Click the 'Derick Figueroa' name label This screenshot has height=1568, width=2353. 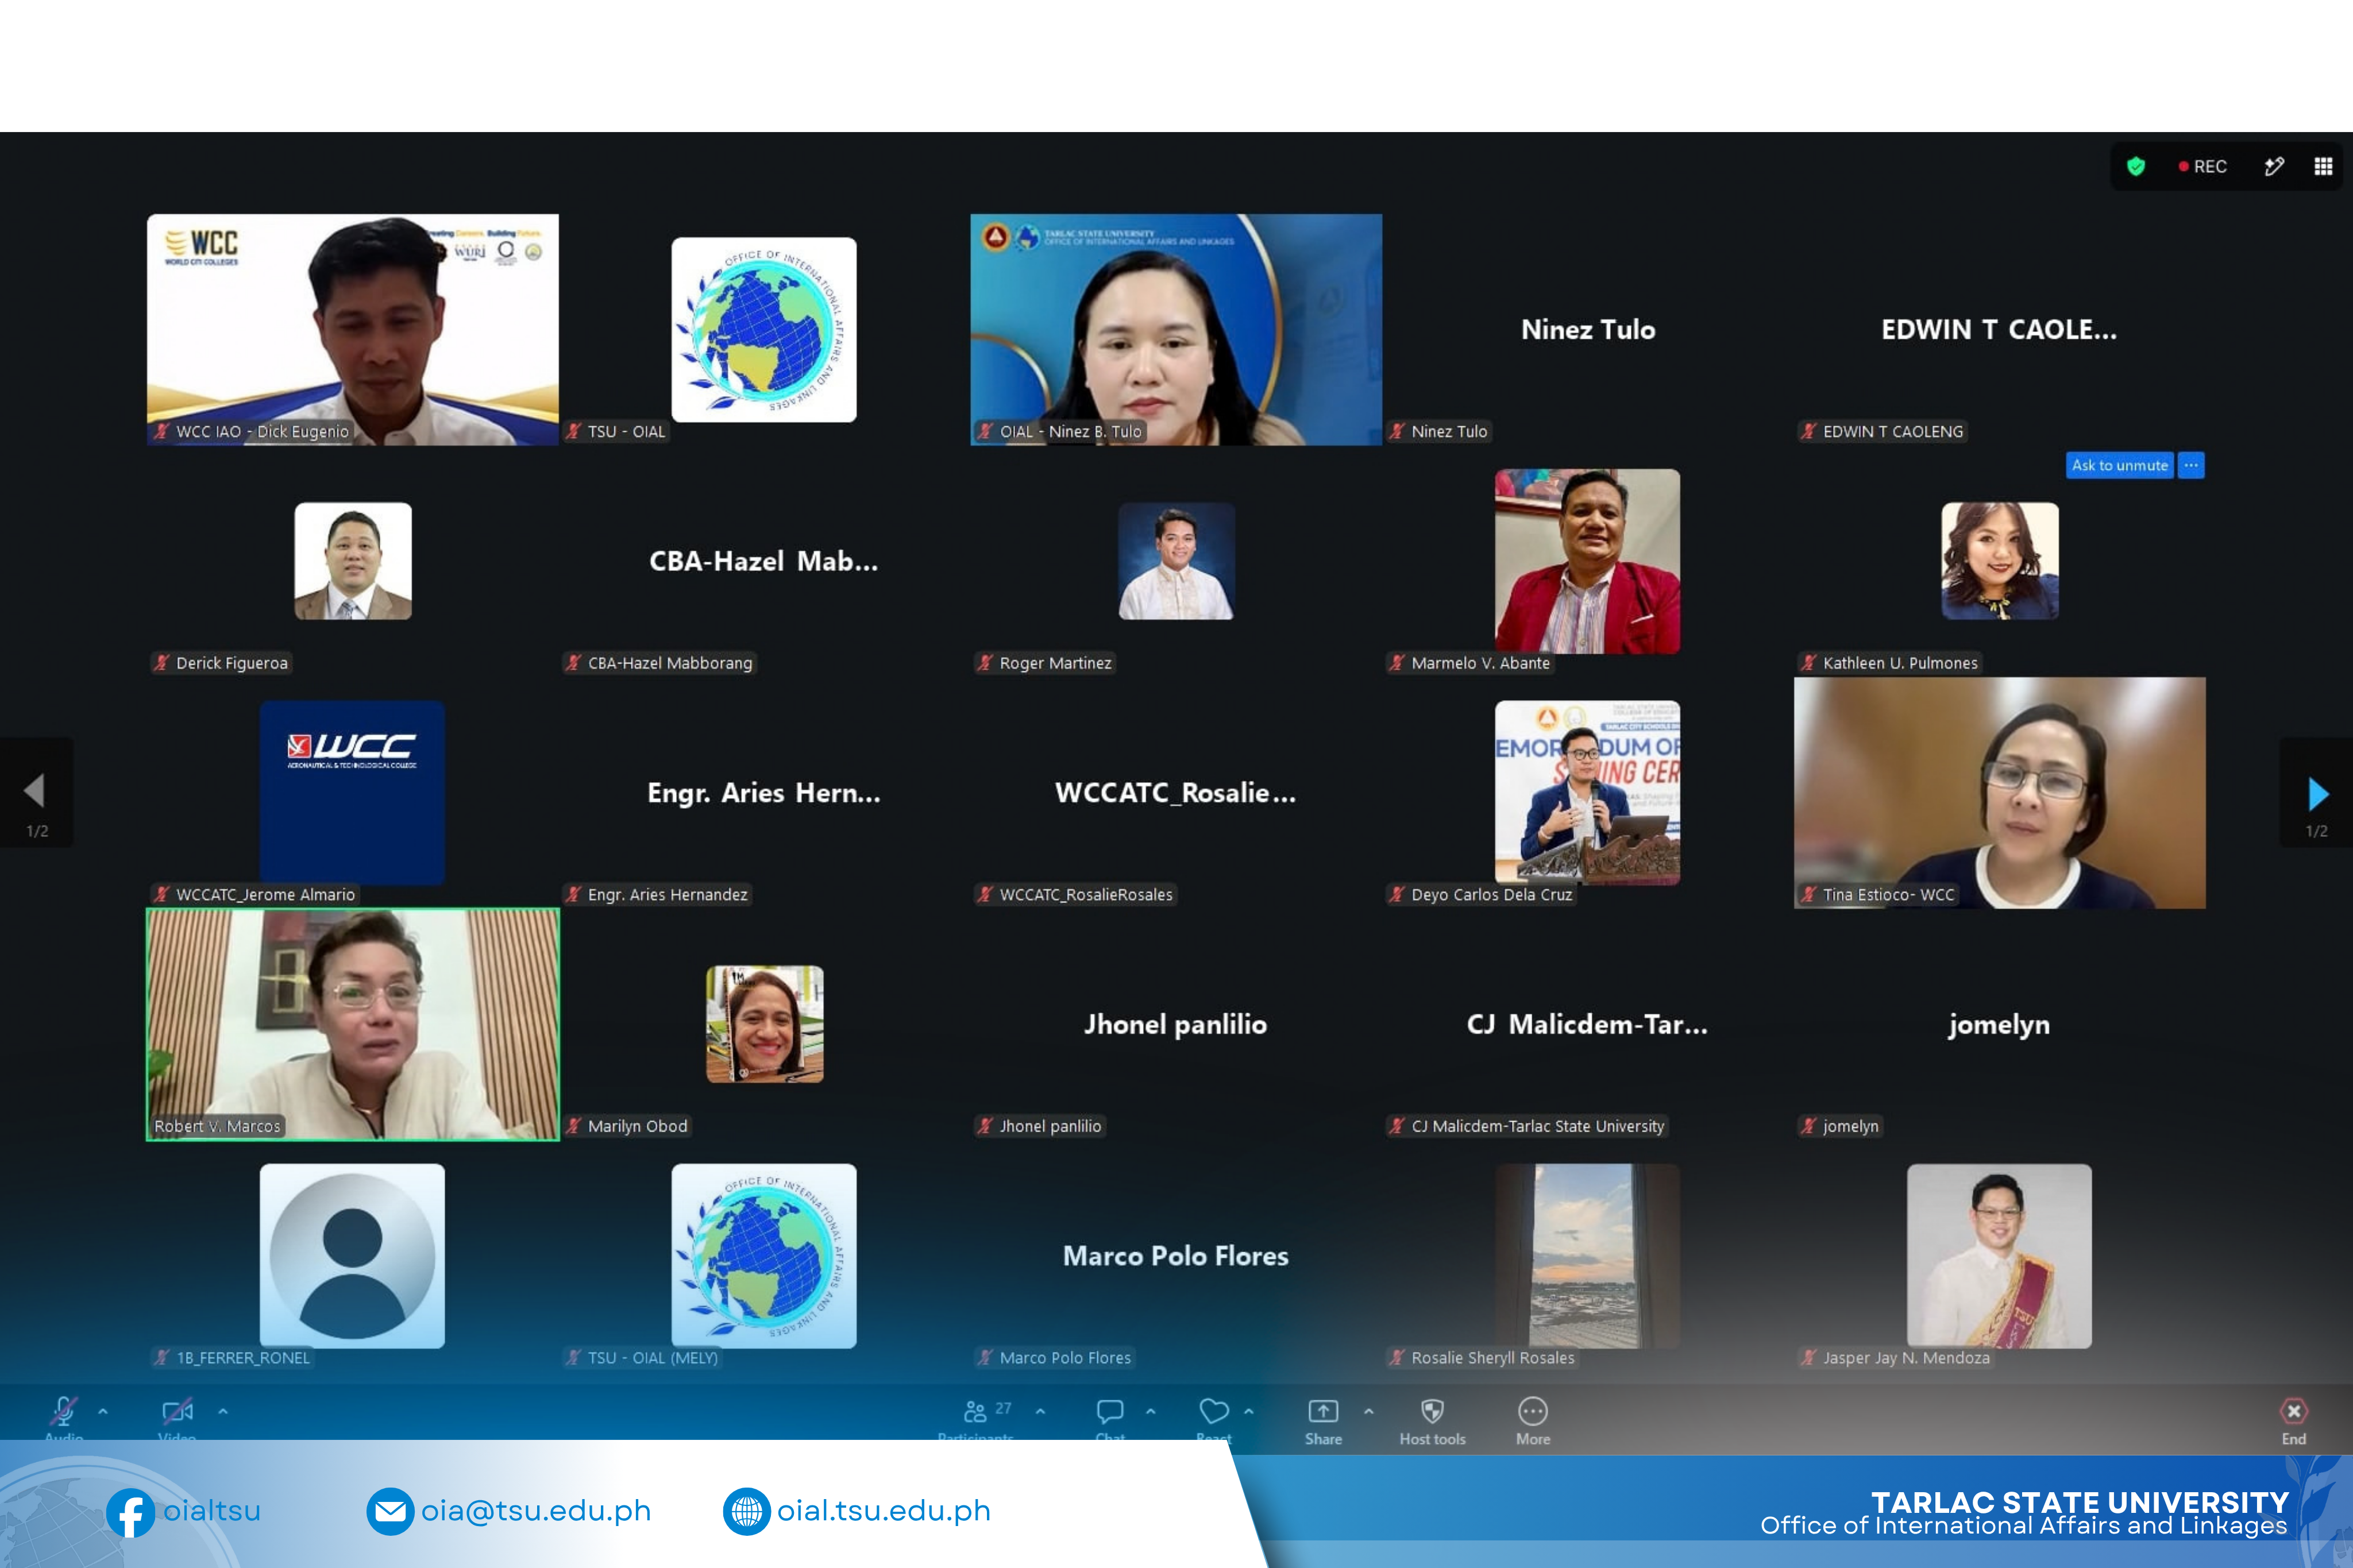[x=231, y=663]
